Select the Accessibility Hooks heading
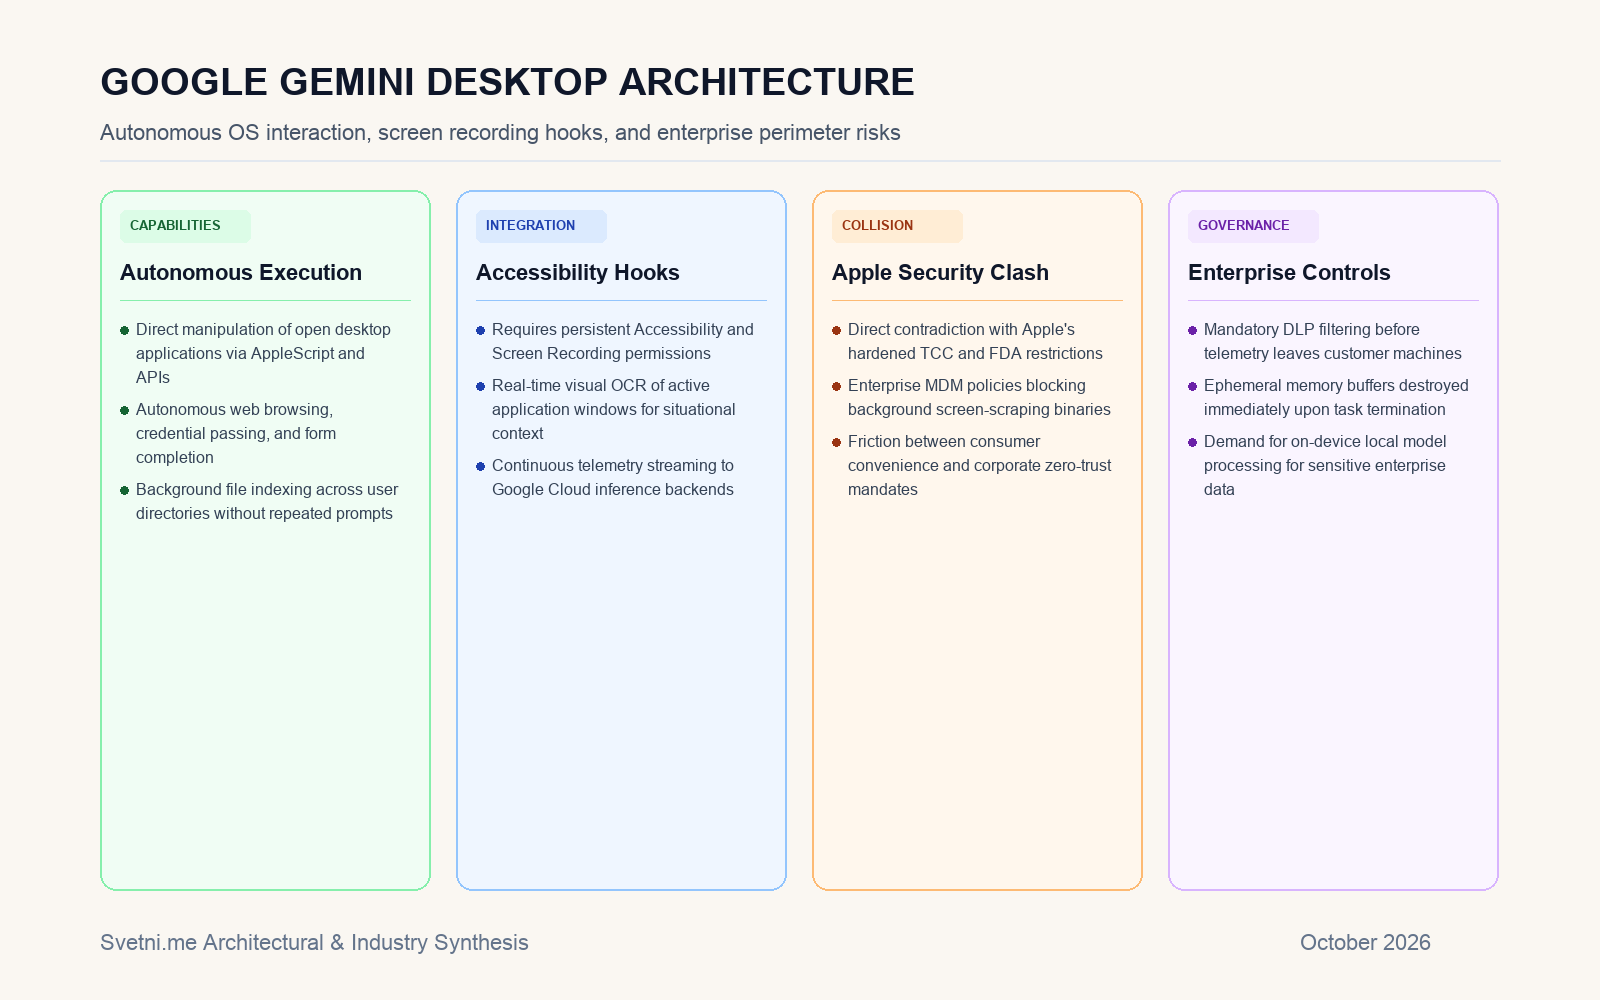The image size is (1600, 1000). pos(578,272)
